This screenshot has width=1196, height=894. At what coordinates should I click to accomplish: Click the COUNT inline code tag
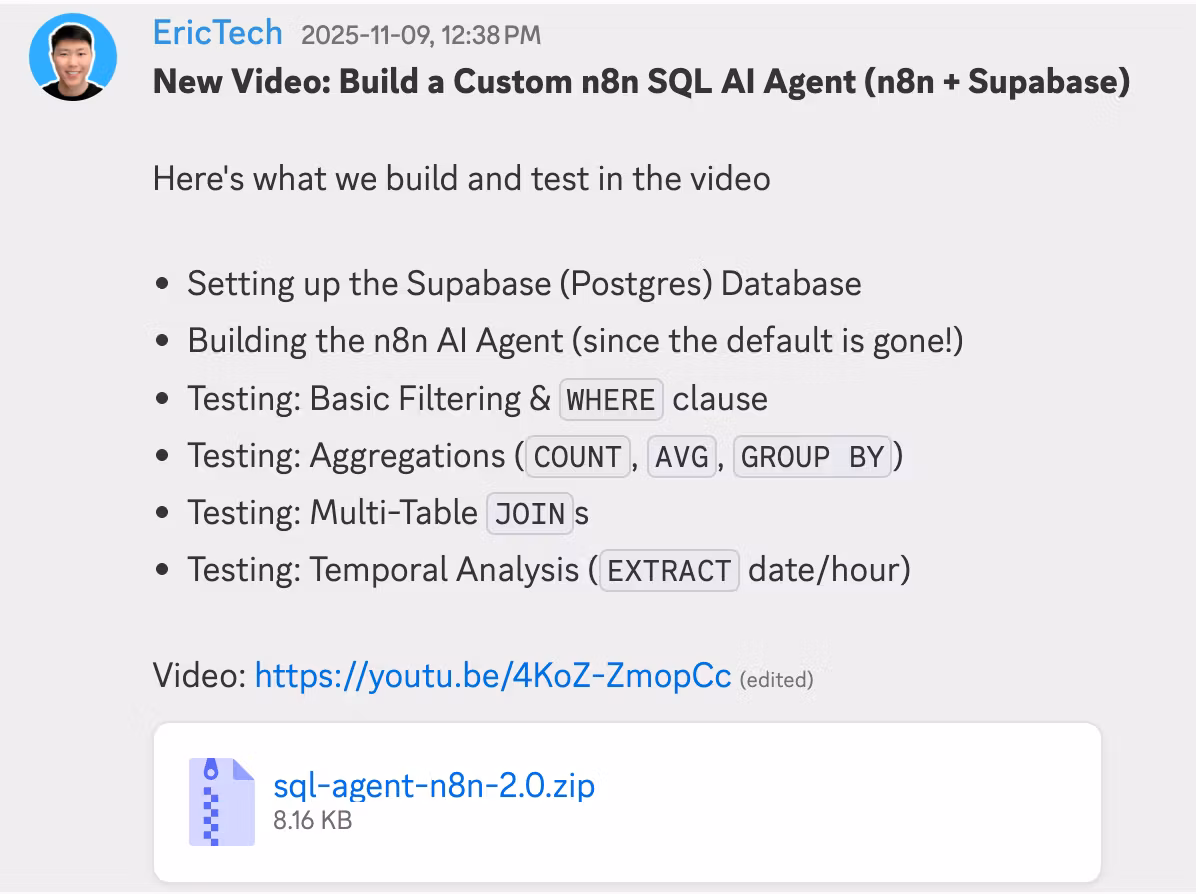[577, 457]
